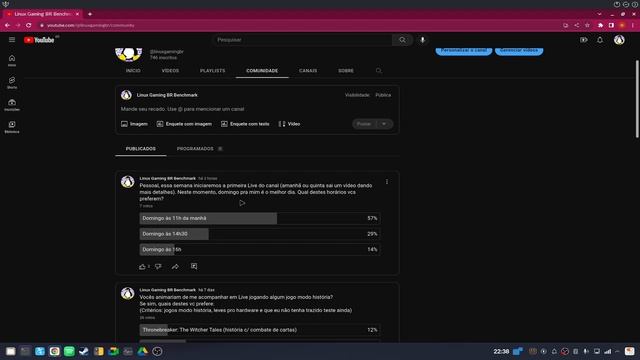
Task: Open the notifications bell
Action: coord(600,40)
